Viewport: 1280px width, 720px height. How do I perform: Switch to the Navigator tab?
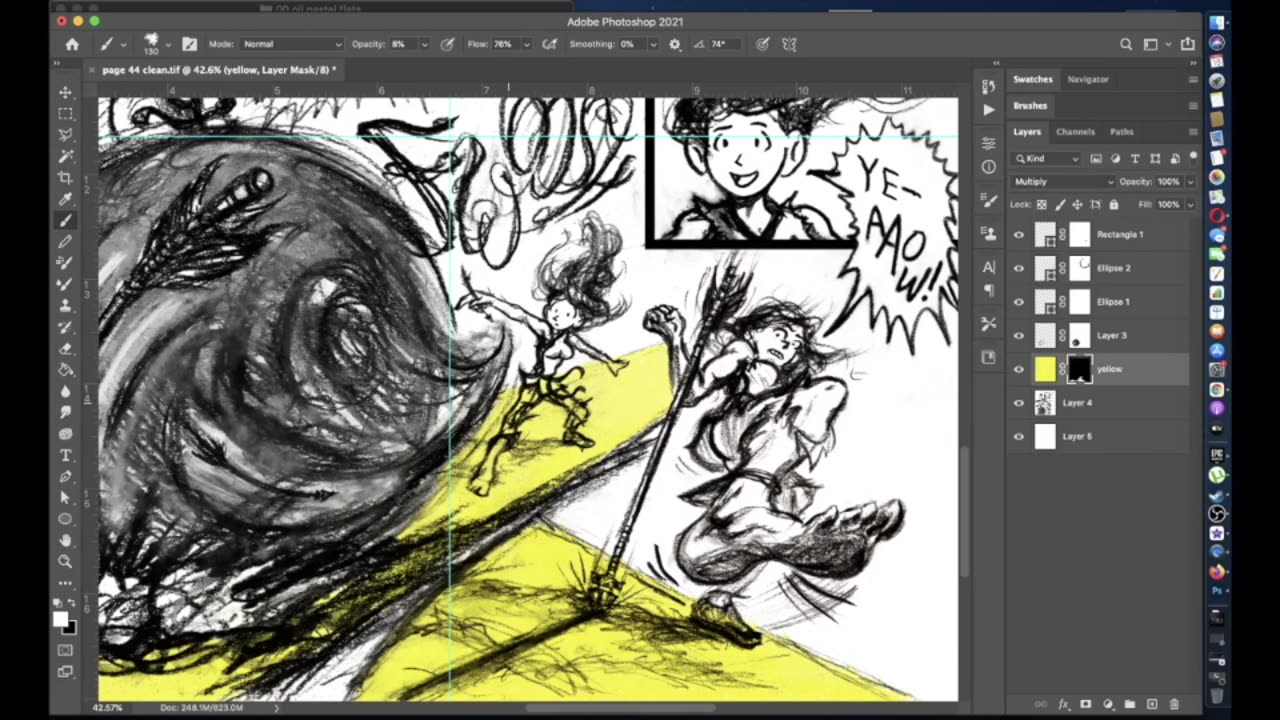coord(1088,79)
